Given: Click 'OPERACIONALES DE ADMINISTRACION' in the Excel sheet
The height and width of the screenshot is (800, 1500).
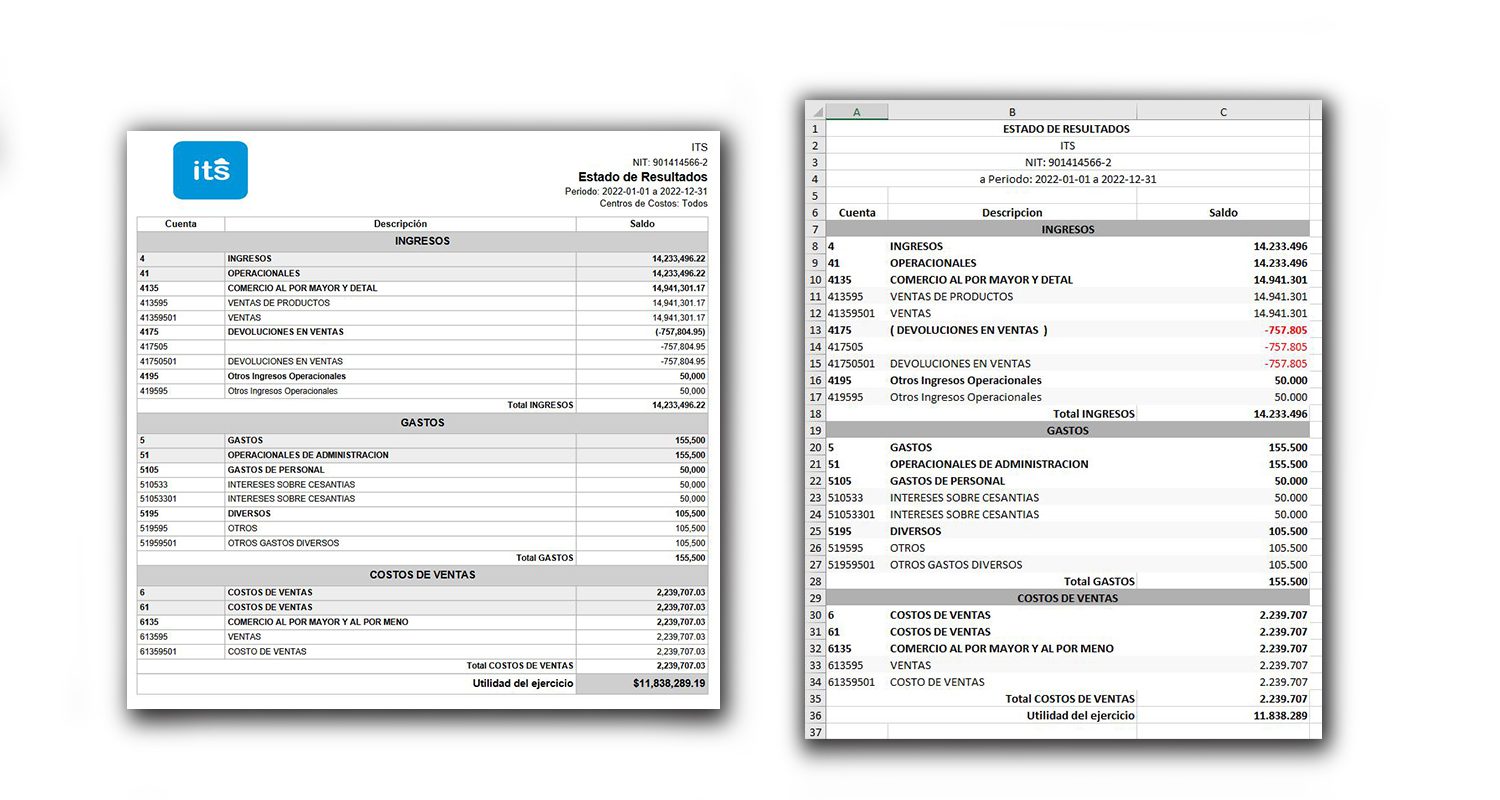Looking at the screenshot, I should coord(989,464).
